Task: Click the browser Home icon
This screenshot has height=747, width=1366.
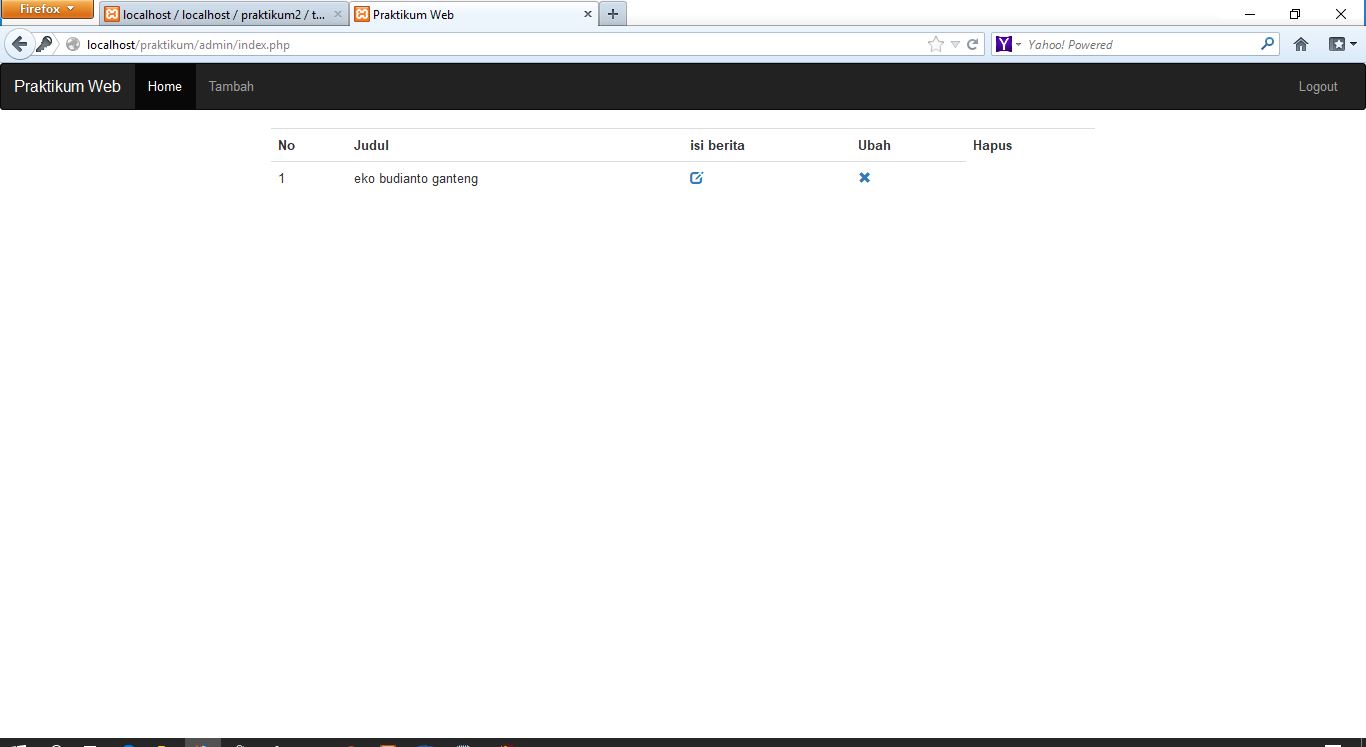Action: (x=1300, y=44)
